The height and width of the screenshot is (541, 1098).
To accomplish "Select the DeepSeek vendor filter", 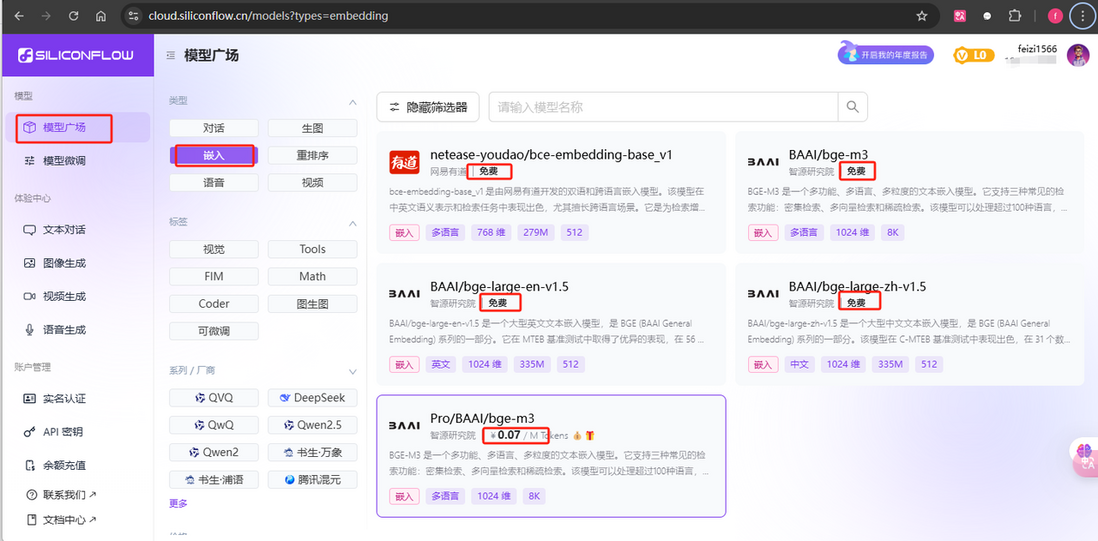I will [312, 398].
